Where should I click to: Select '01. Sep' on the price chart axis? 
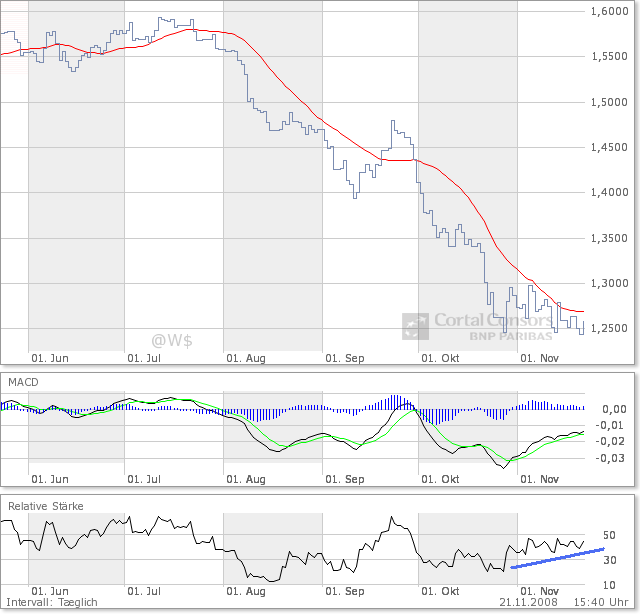point(344,358)
